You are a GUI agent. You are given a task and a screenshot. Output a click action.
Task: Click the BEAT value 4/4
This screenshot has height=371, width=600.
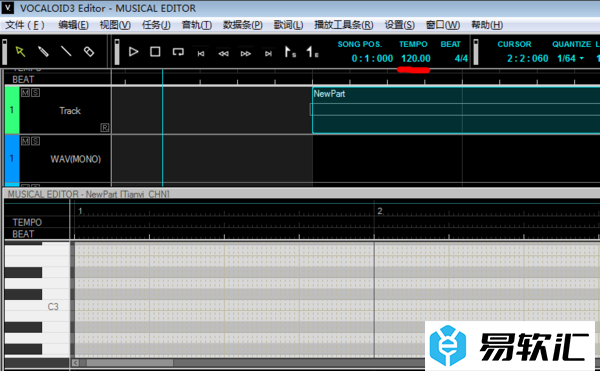coord(461,59)
